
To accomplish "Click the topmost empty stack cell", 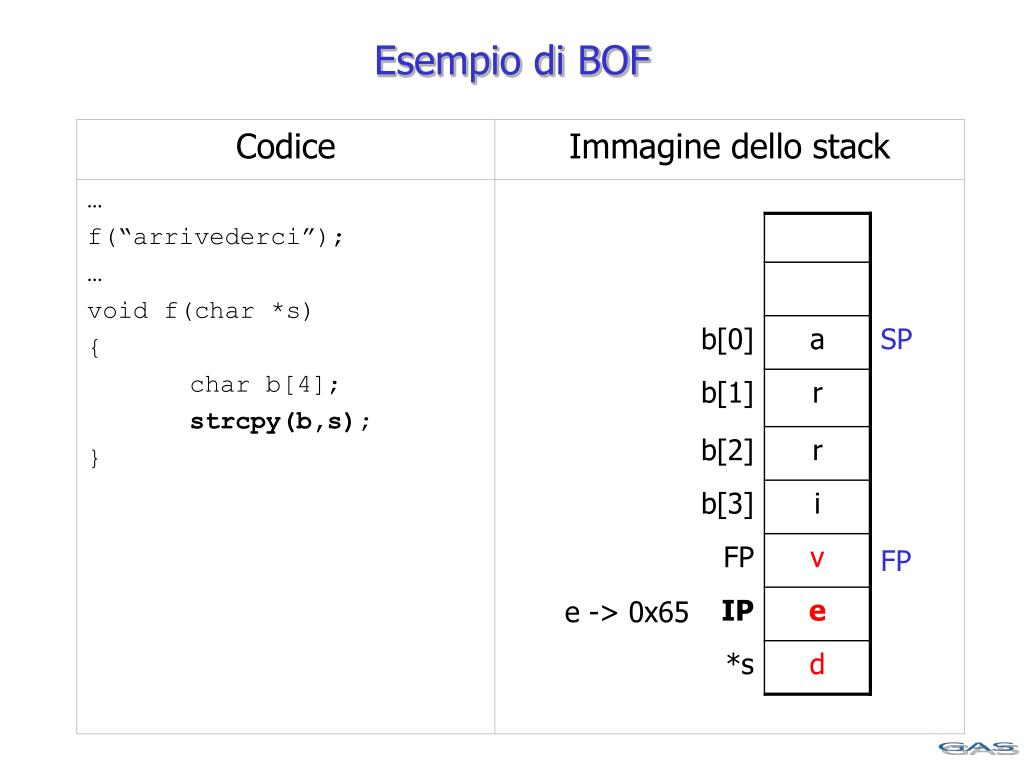I will coord(817,238).
